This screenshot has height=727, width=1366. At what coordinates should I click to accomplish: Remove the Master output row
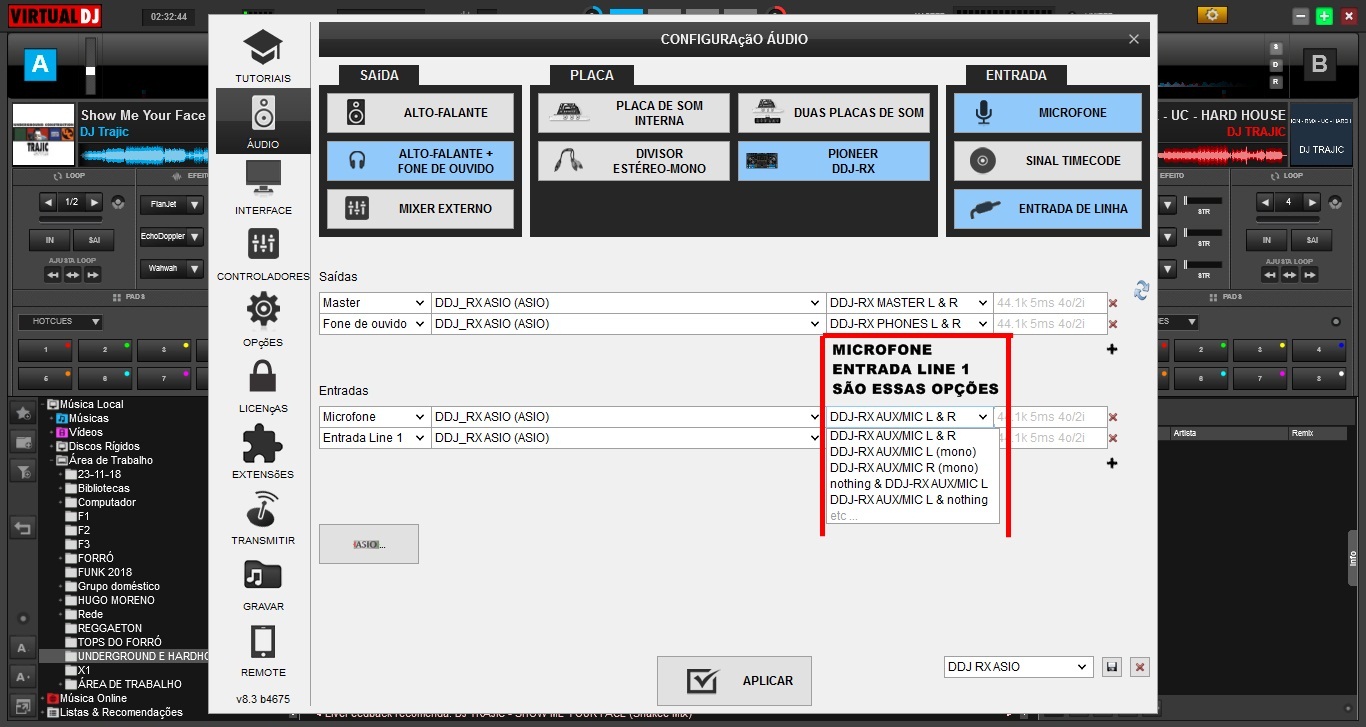click(x=1112, y=303)
